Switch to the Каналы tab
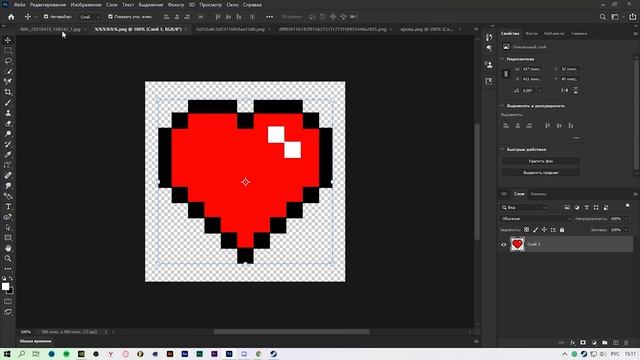This screenshot has width=640, height=360. (538, 194)
